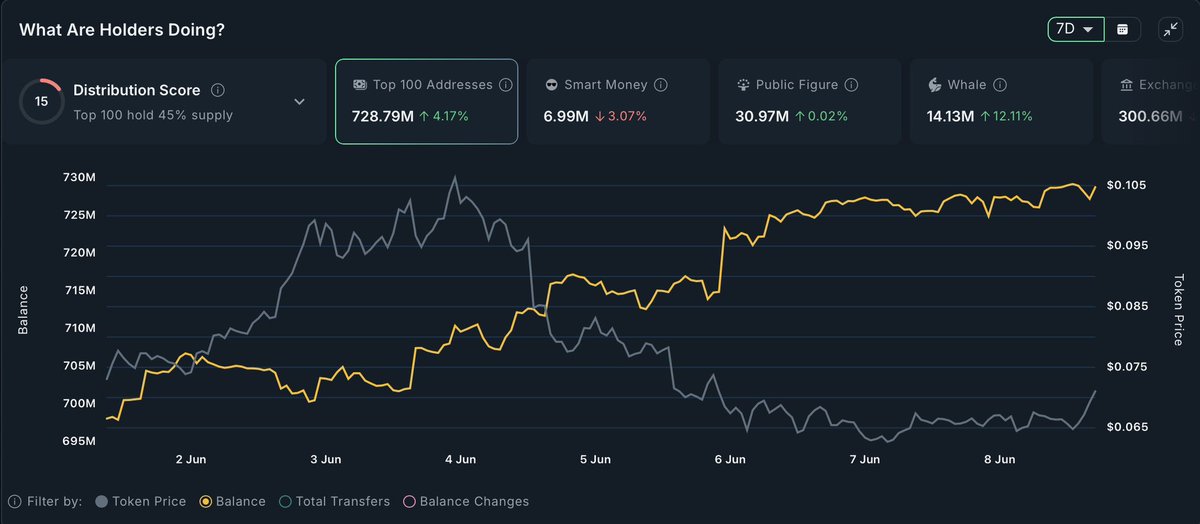1200x524 pixels.
Task: Click the Whale icon
Action: click(935, 86)
